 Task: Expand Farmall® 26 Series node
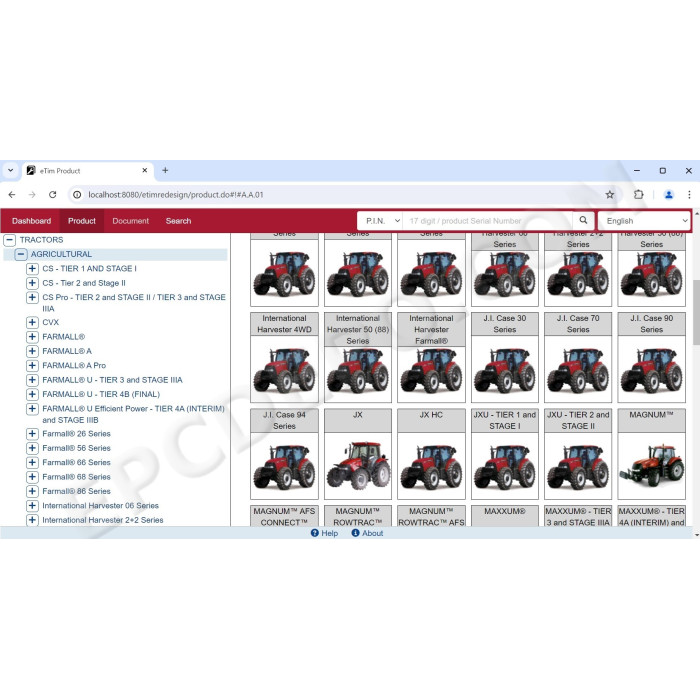(32, 433)
